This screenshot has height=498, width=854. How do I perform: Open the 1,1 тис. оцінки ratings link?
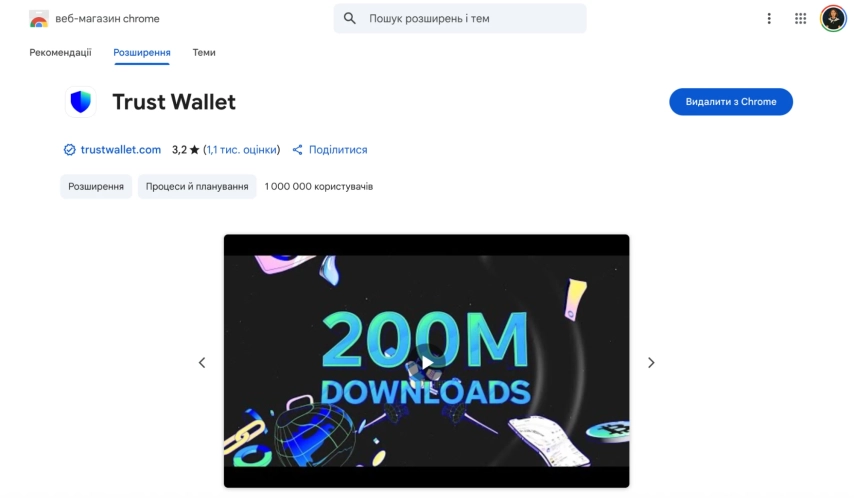pyautogui.click(x=241, y=150)
